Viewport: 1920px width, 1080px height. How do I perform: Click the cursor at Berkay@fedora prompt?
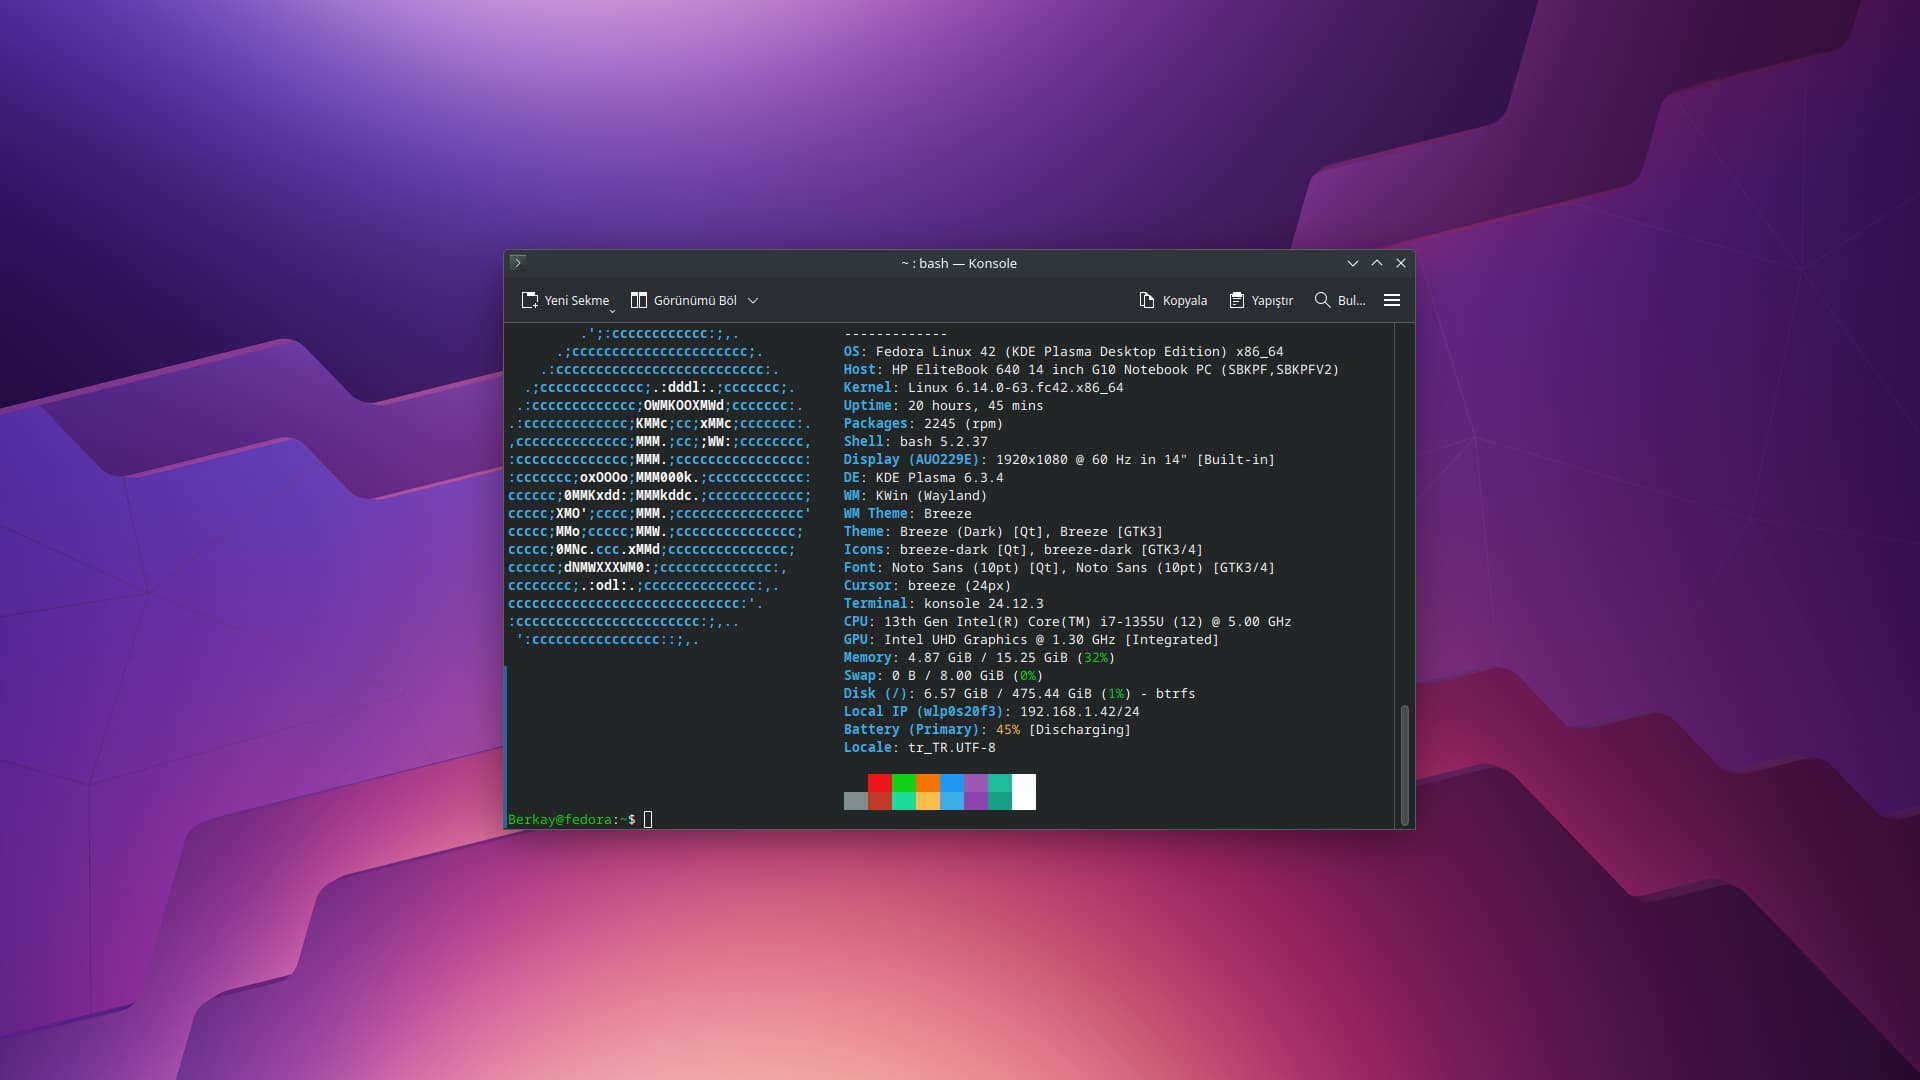coord(648,820)
